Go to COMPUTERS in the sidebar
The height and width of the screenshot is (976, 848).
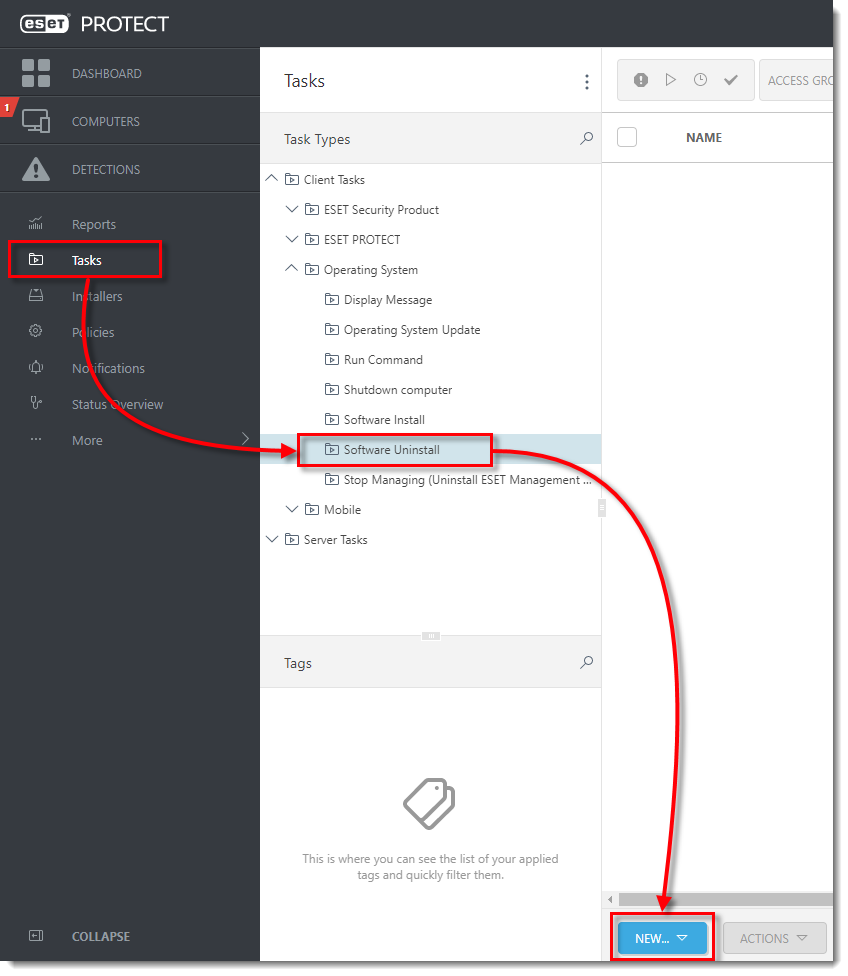point(106,121)
